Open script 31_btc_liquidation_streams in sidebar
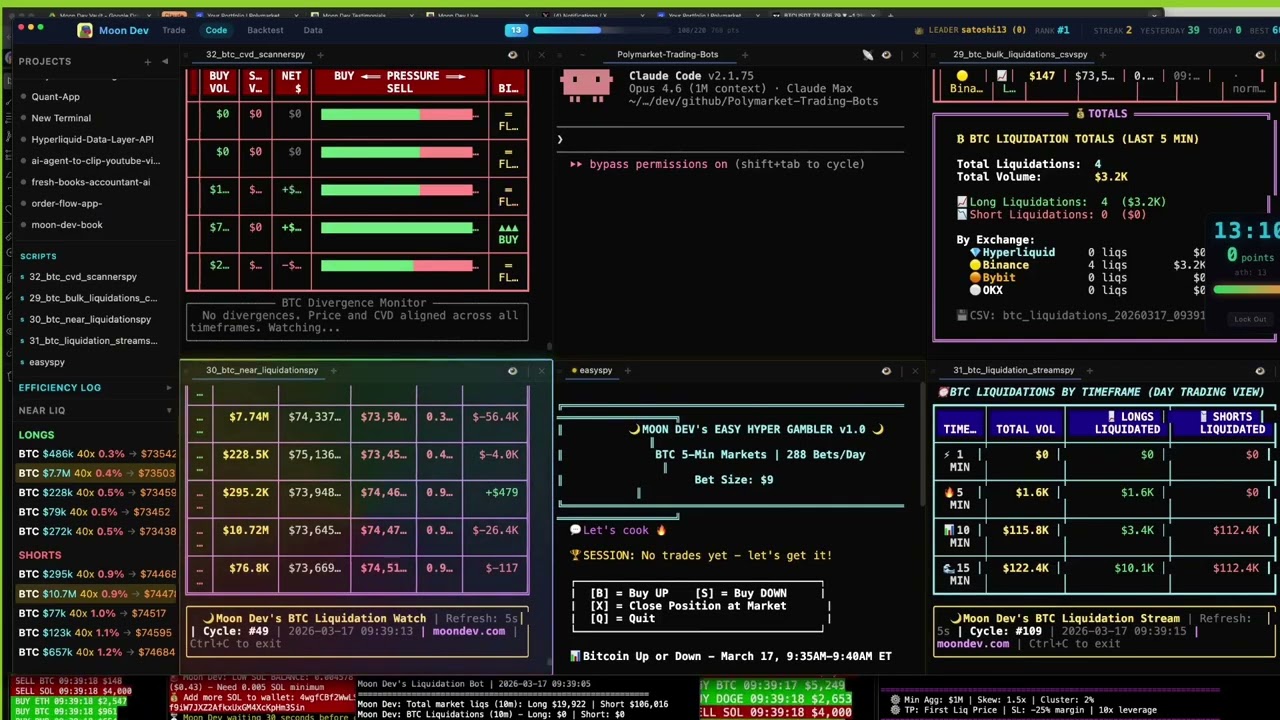 [93, 340]
